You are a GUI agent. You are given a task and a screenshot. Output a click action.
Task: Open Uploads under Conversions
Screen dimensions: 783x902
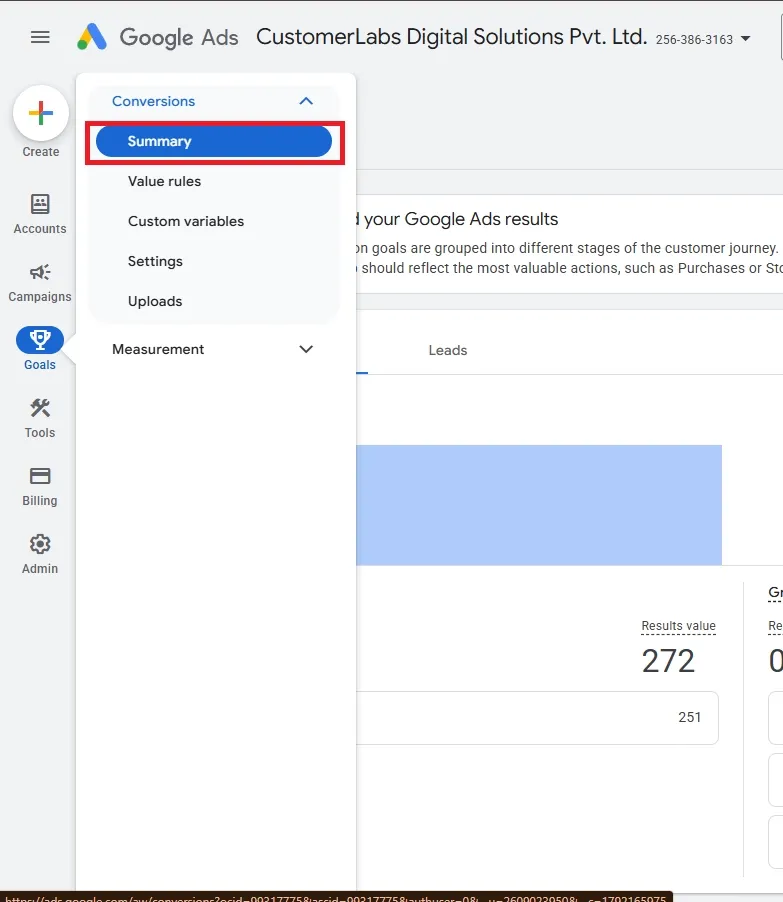(x=155, y=301)
